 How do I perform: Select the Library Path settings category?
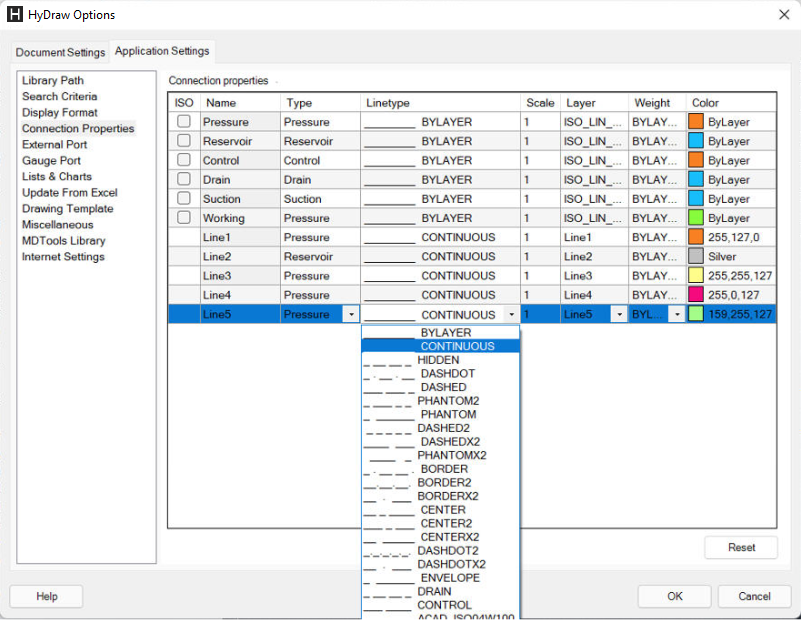tap(51, 80)
